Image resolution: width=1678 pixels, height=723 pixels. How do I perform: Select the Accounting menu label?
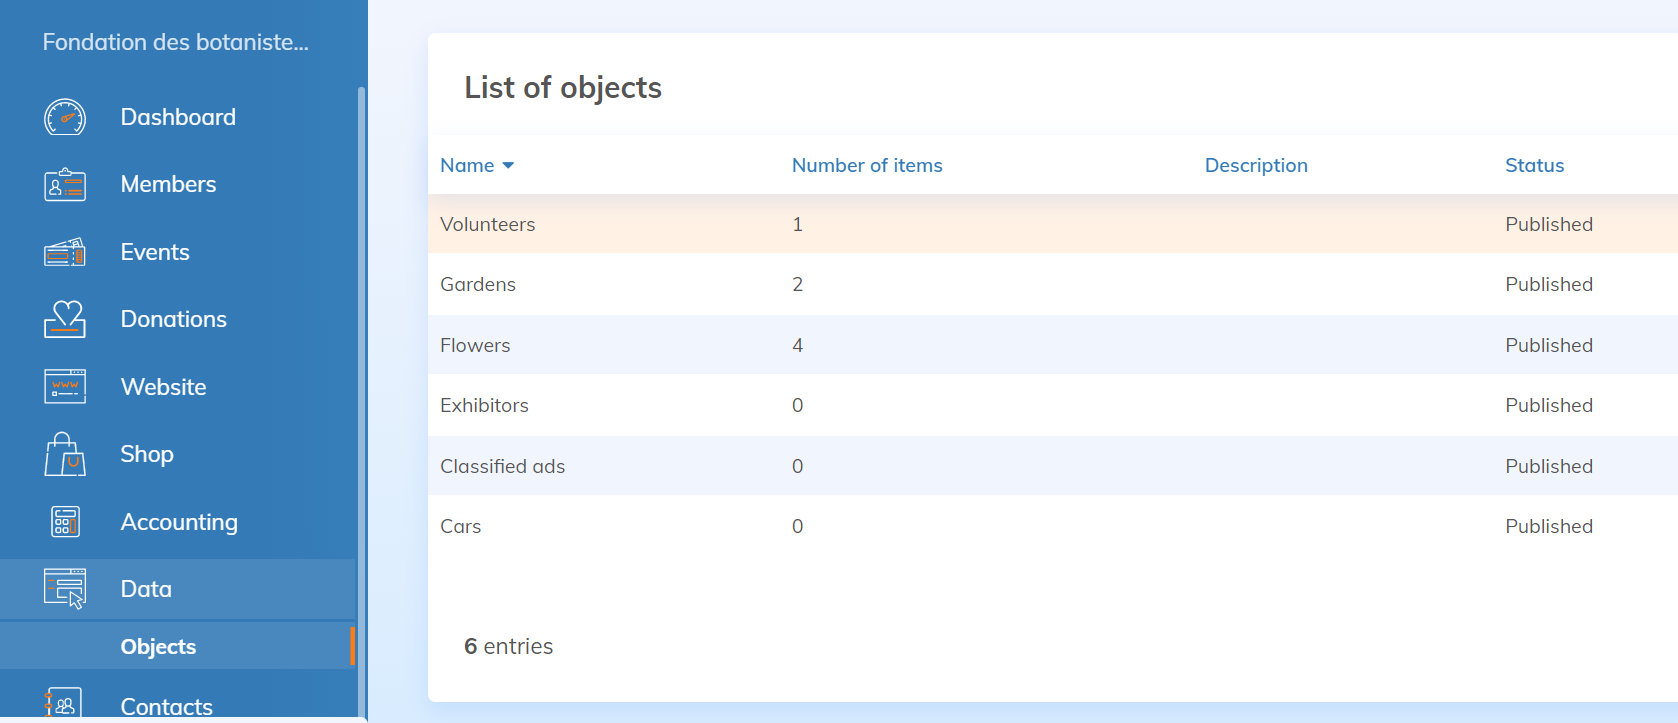tap(179, 522)
